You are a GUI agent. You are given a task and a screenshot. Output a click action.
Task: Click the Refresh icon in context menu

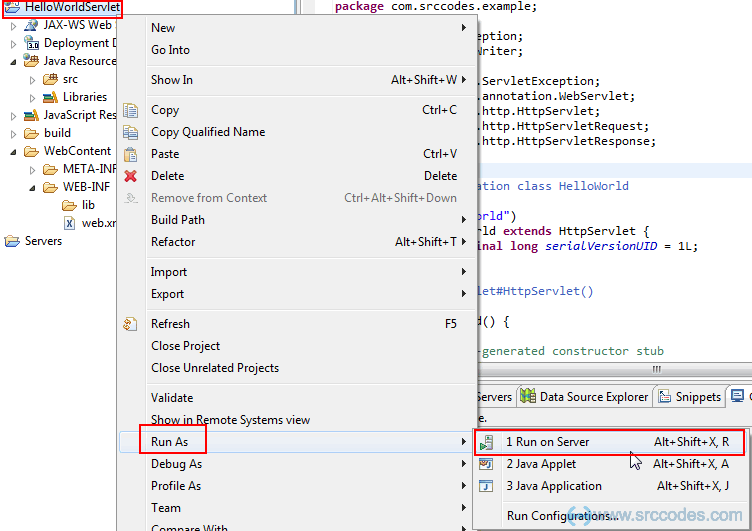point(130,324)
